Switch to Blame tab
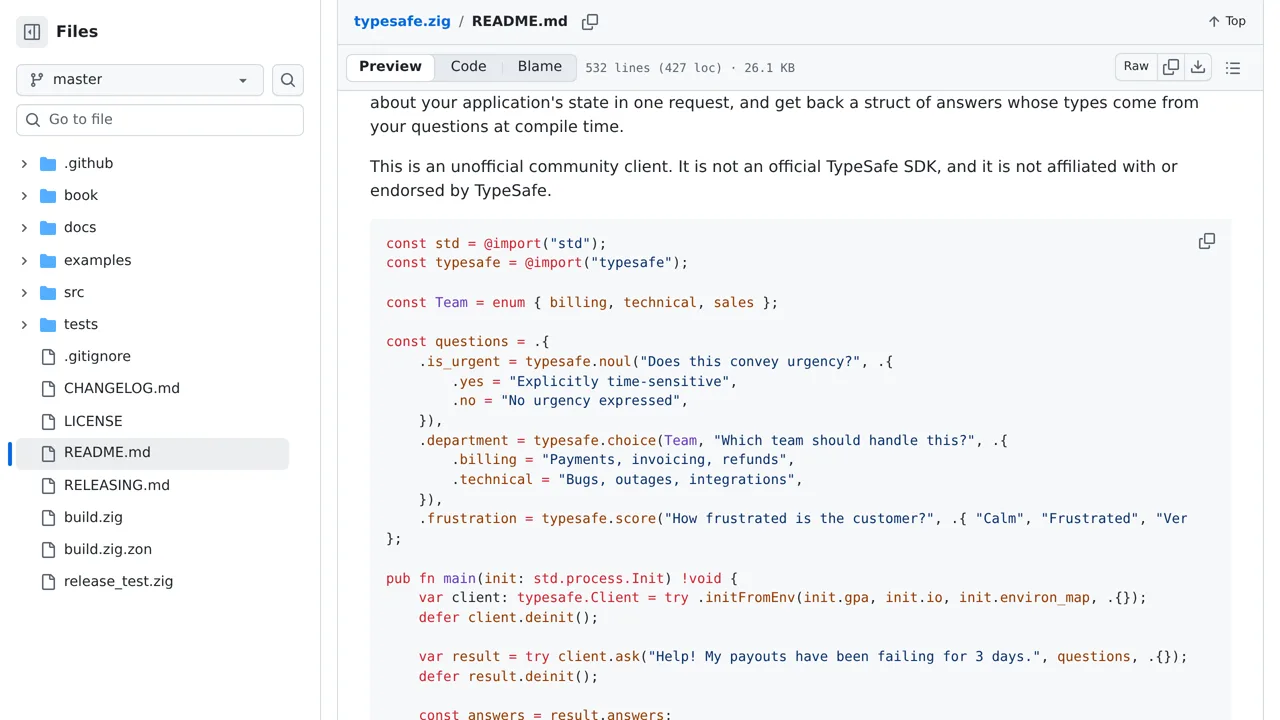Screen dimensions: 1280x720 click(x=540, y=67)
